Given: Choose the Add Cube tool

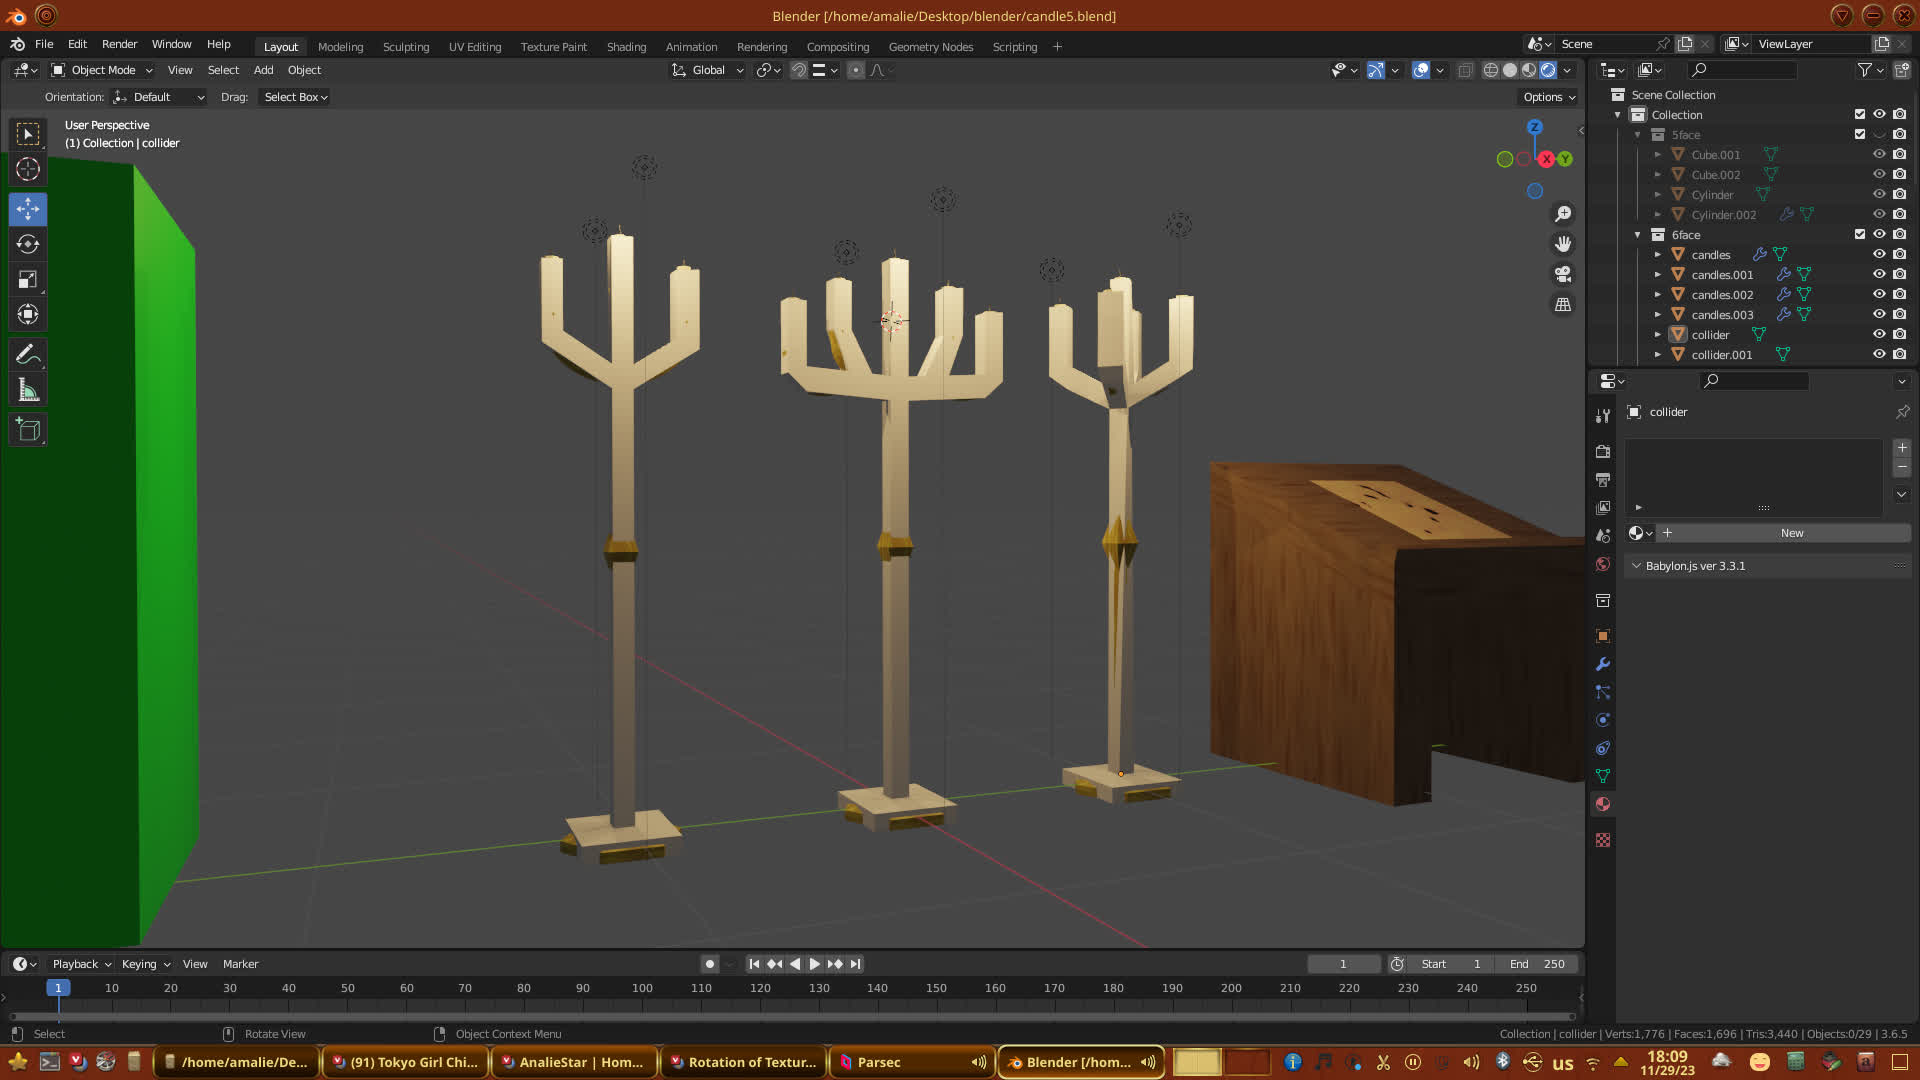Looking at the screenshot, I should click(x=28, y=430).
